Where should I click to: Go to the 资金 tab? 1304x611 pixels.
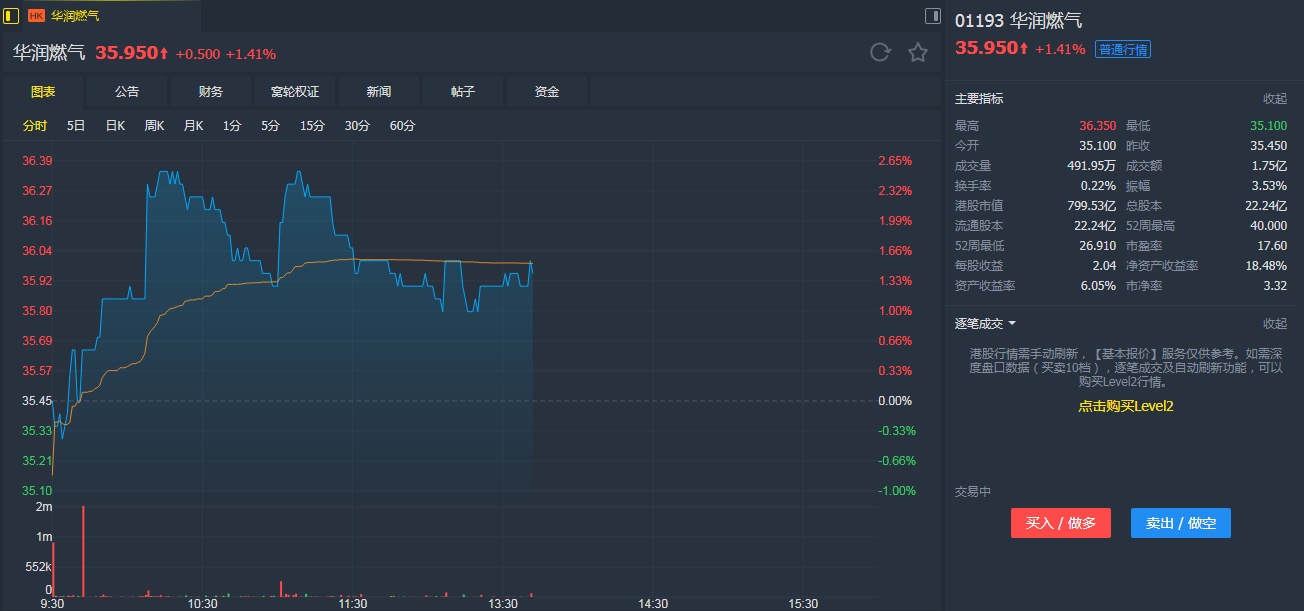click(547, 92)
